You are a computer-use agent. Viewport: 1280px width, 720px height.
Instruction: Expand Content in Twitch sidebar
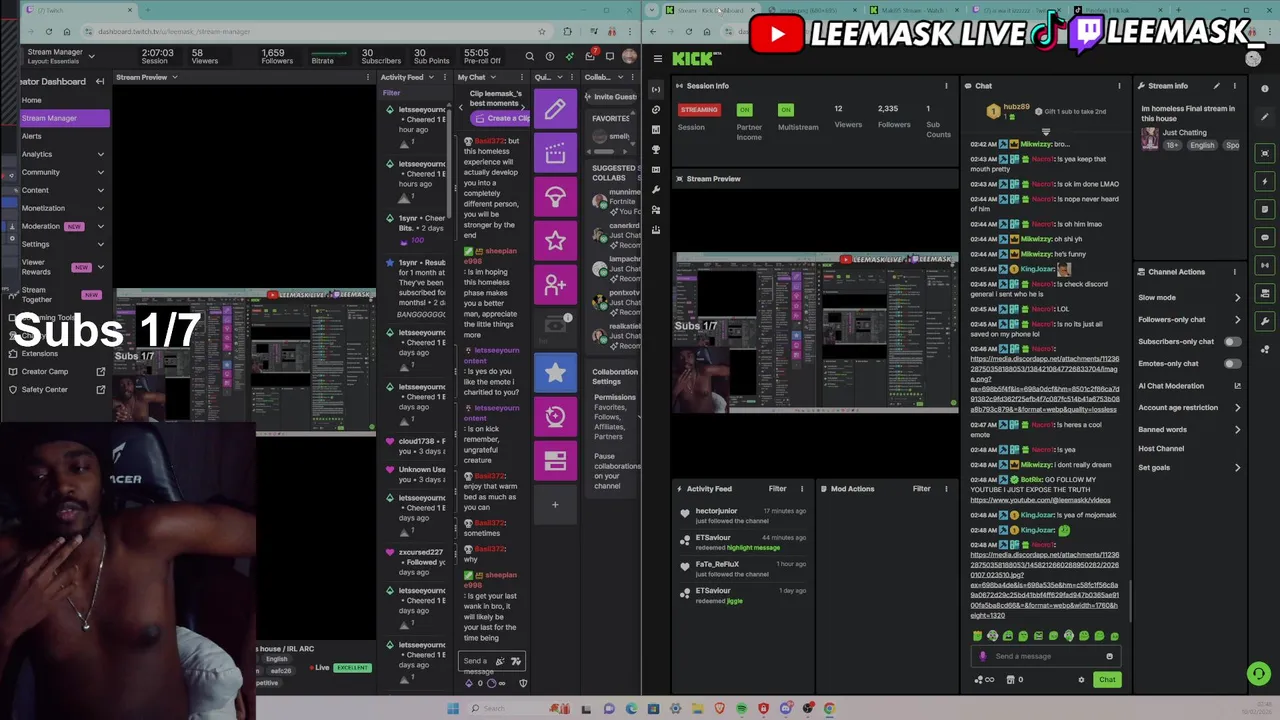[x=100, y=190]
